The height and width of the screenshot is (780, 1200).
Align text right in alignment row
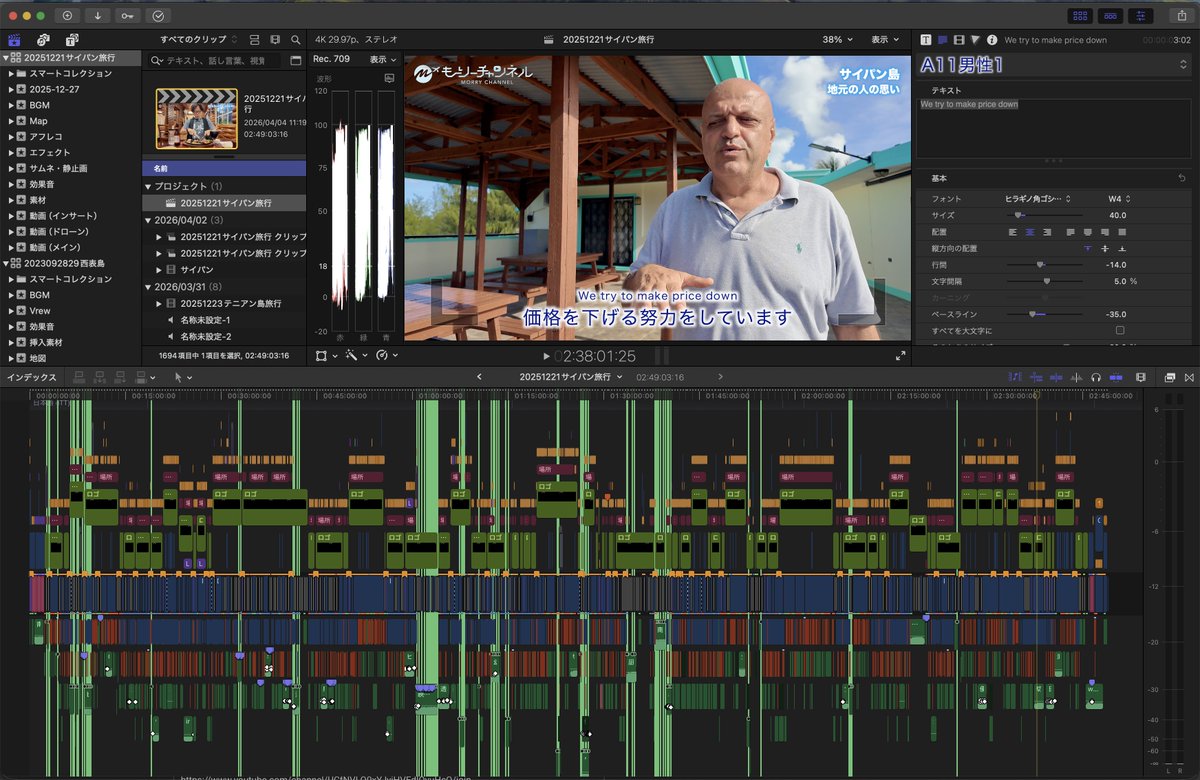click(1046, 232)
